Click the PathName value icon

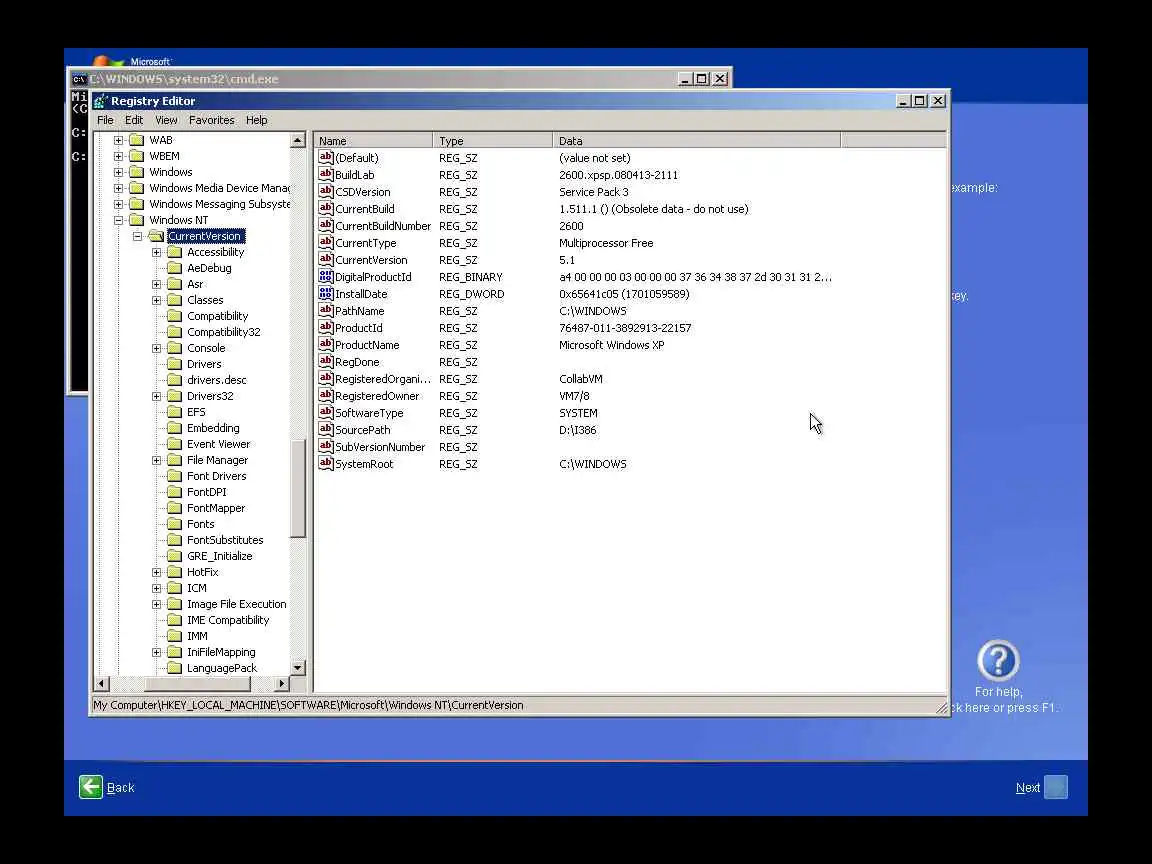pos(325,310)
